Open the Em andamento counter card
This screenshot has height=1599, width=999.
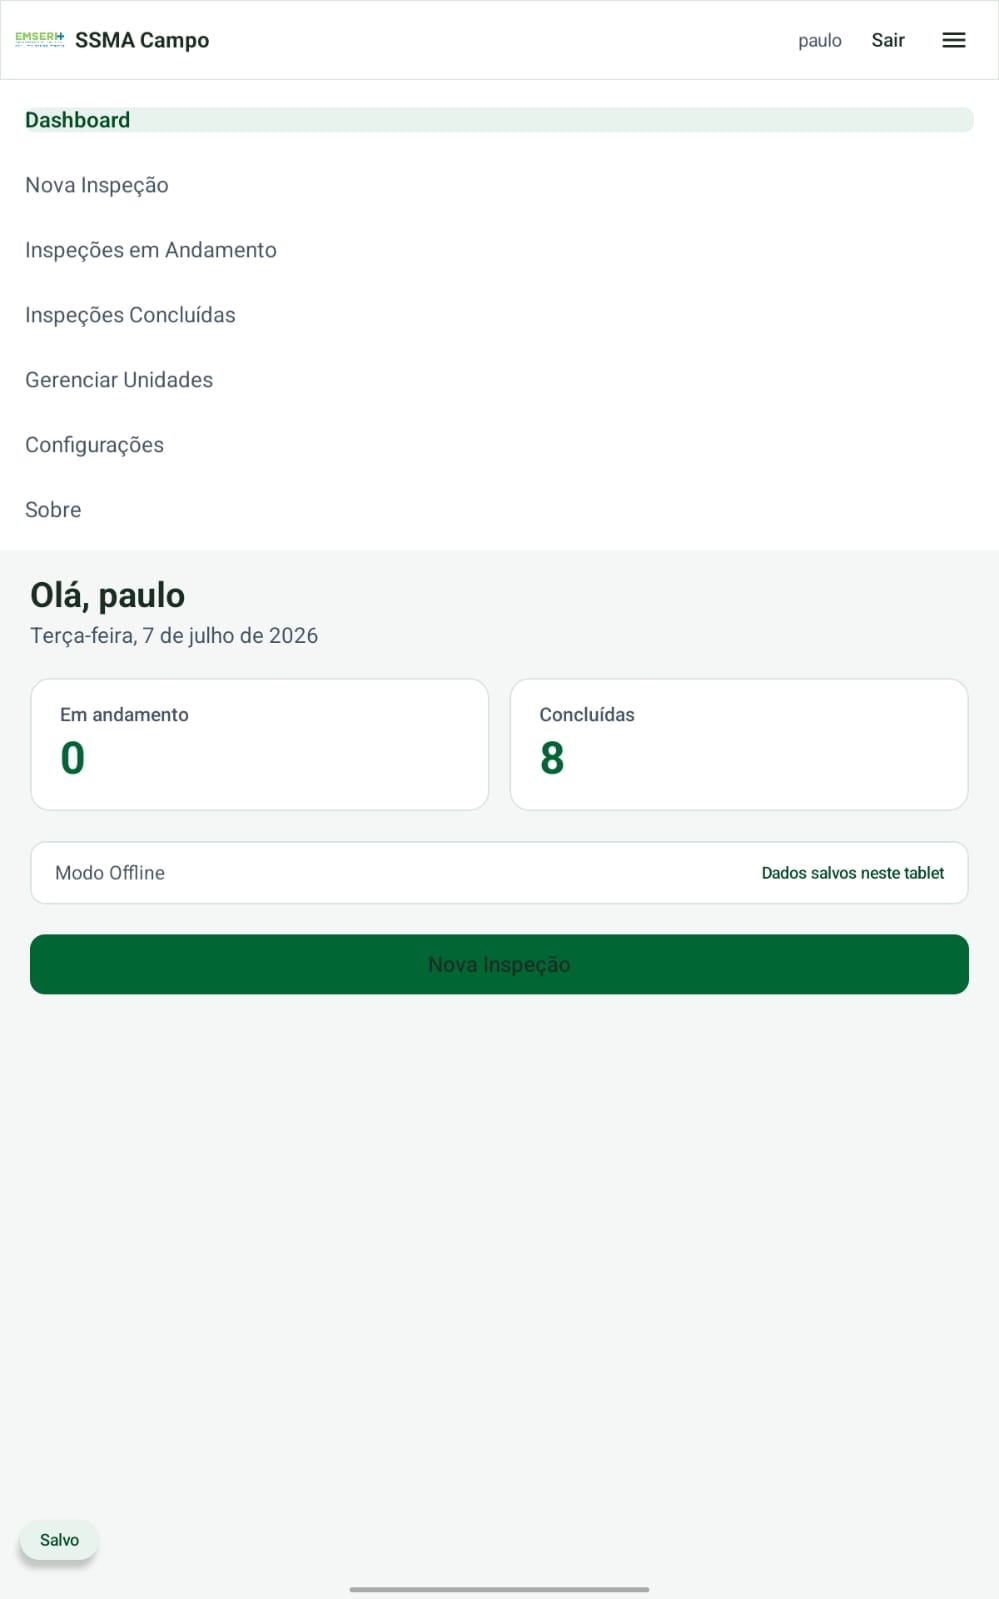coord(260,744)
